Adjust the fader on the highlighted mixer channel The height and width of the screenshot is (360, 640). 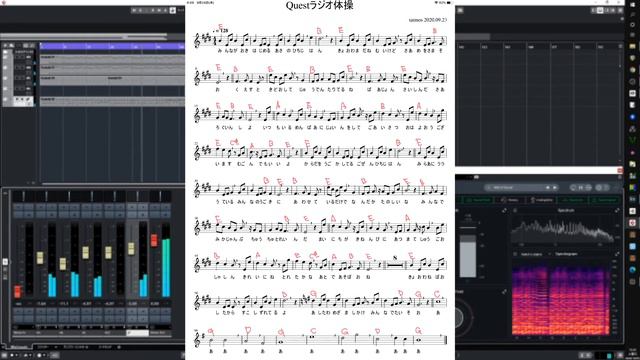pos(131,249)
